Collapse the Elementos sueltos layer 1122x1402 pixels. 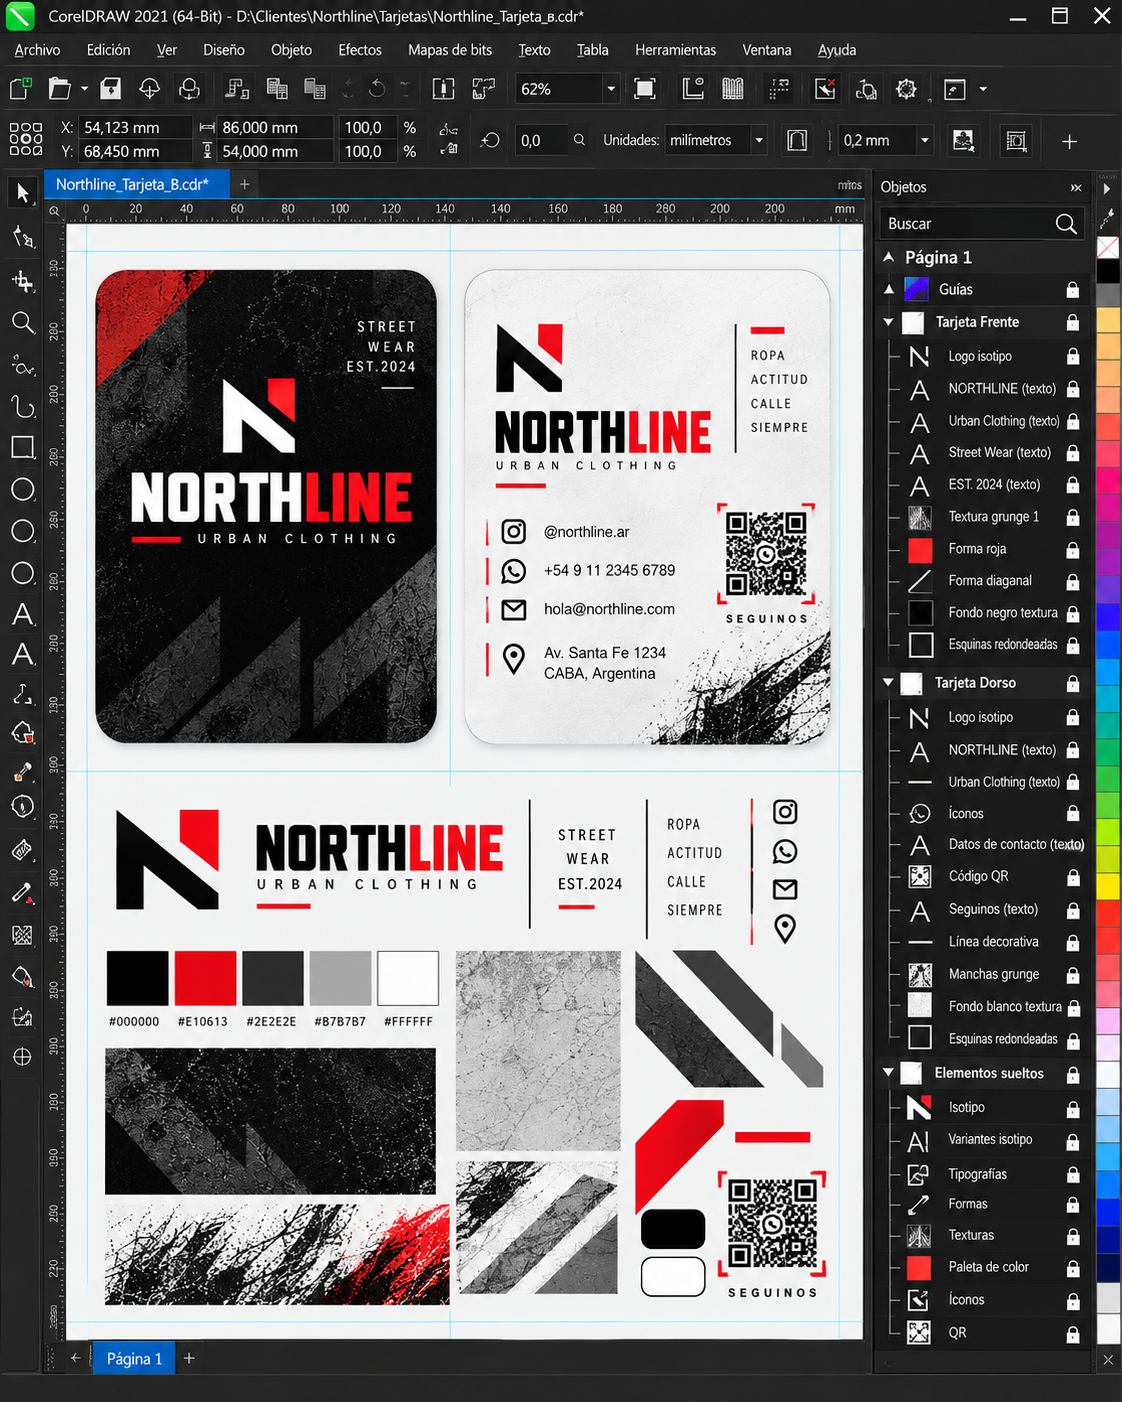[888, 1073]
